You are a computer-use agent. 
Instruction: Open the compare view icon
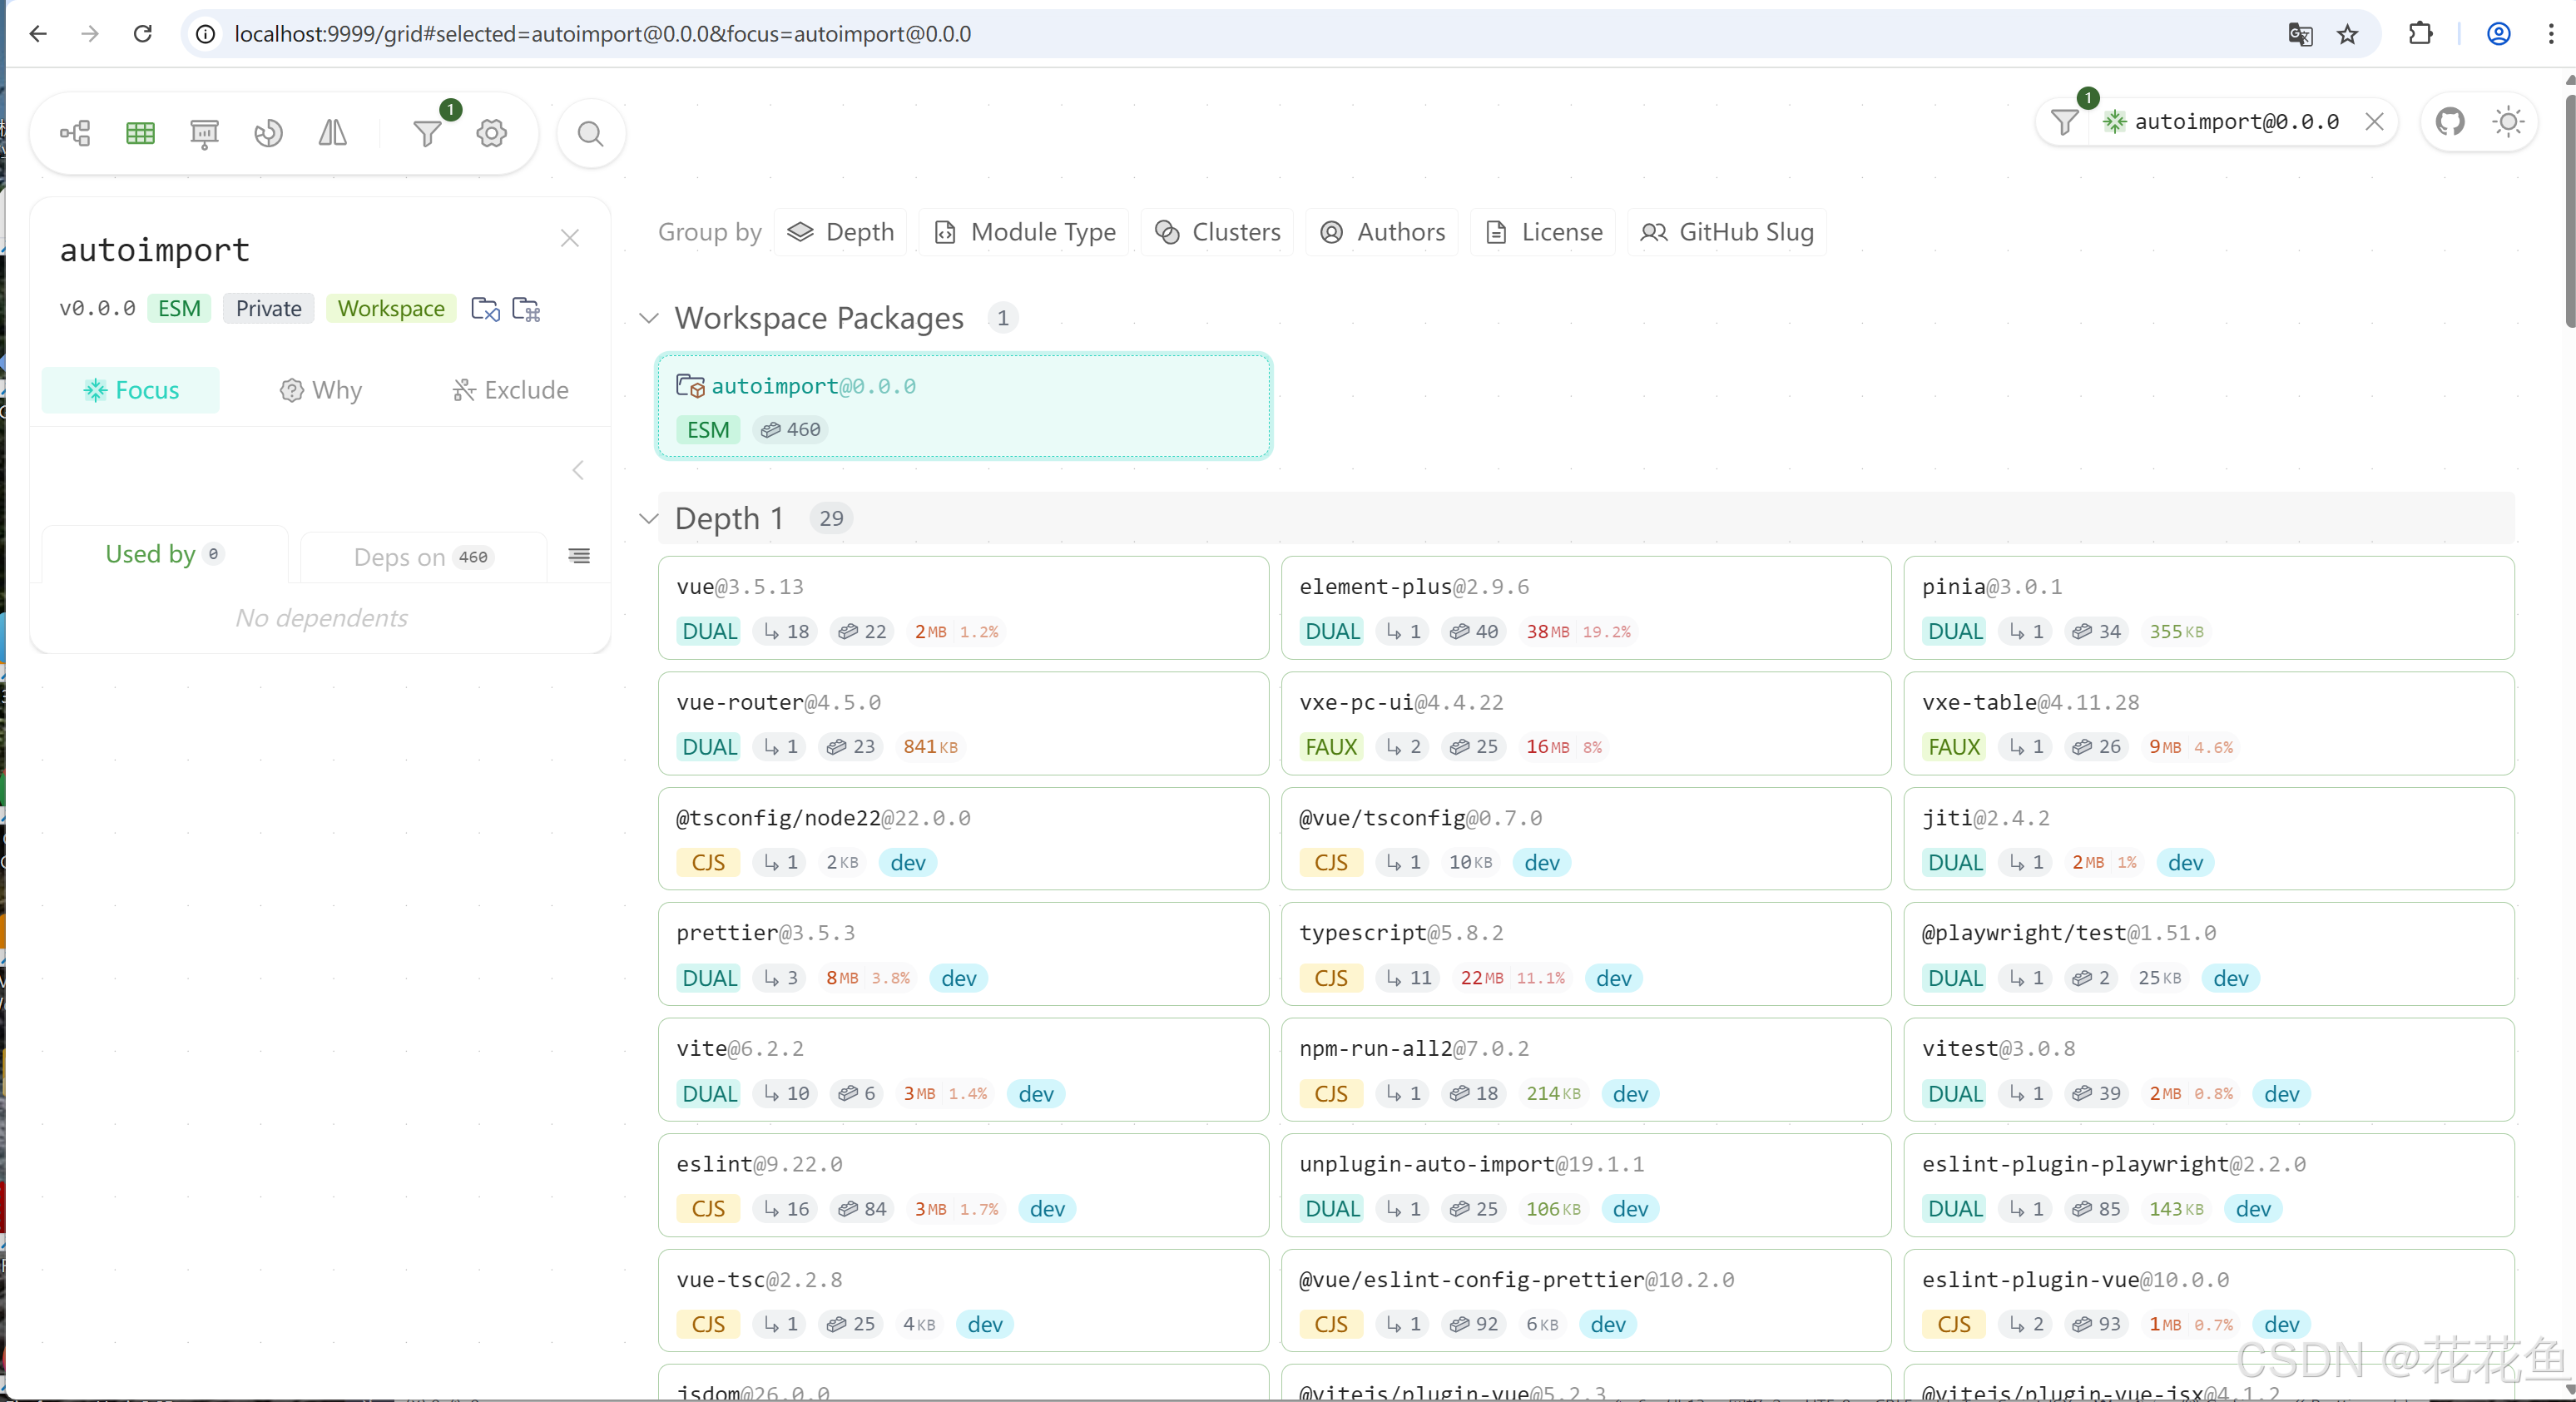pyautogui.click(x=332, y=133)
